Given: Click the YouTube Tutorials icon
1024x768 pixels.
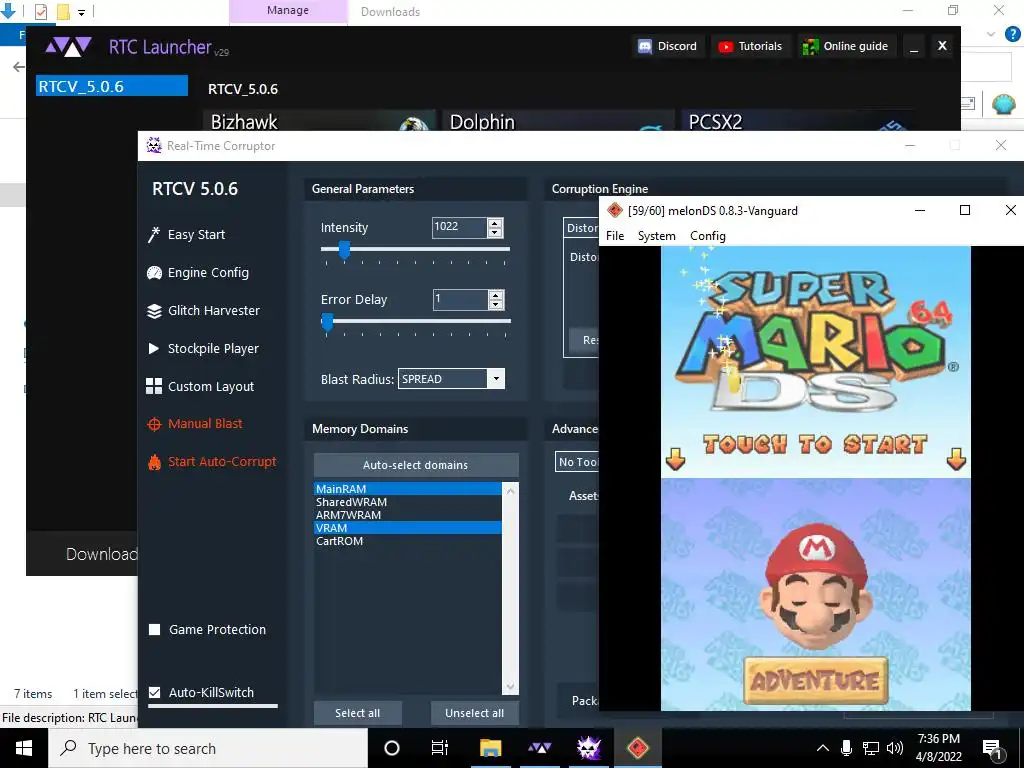Looking at the screenshot, I should pyautogui.click(x=725, y=46).
